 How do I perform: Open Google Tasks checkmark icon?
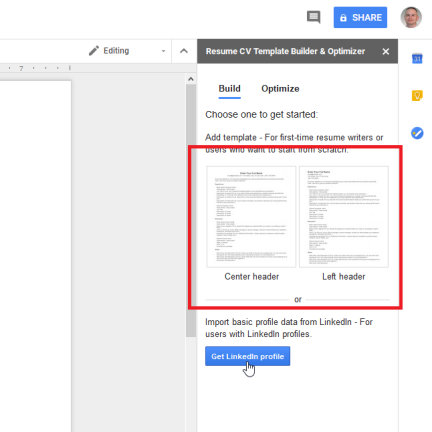(417, 133)
